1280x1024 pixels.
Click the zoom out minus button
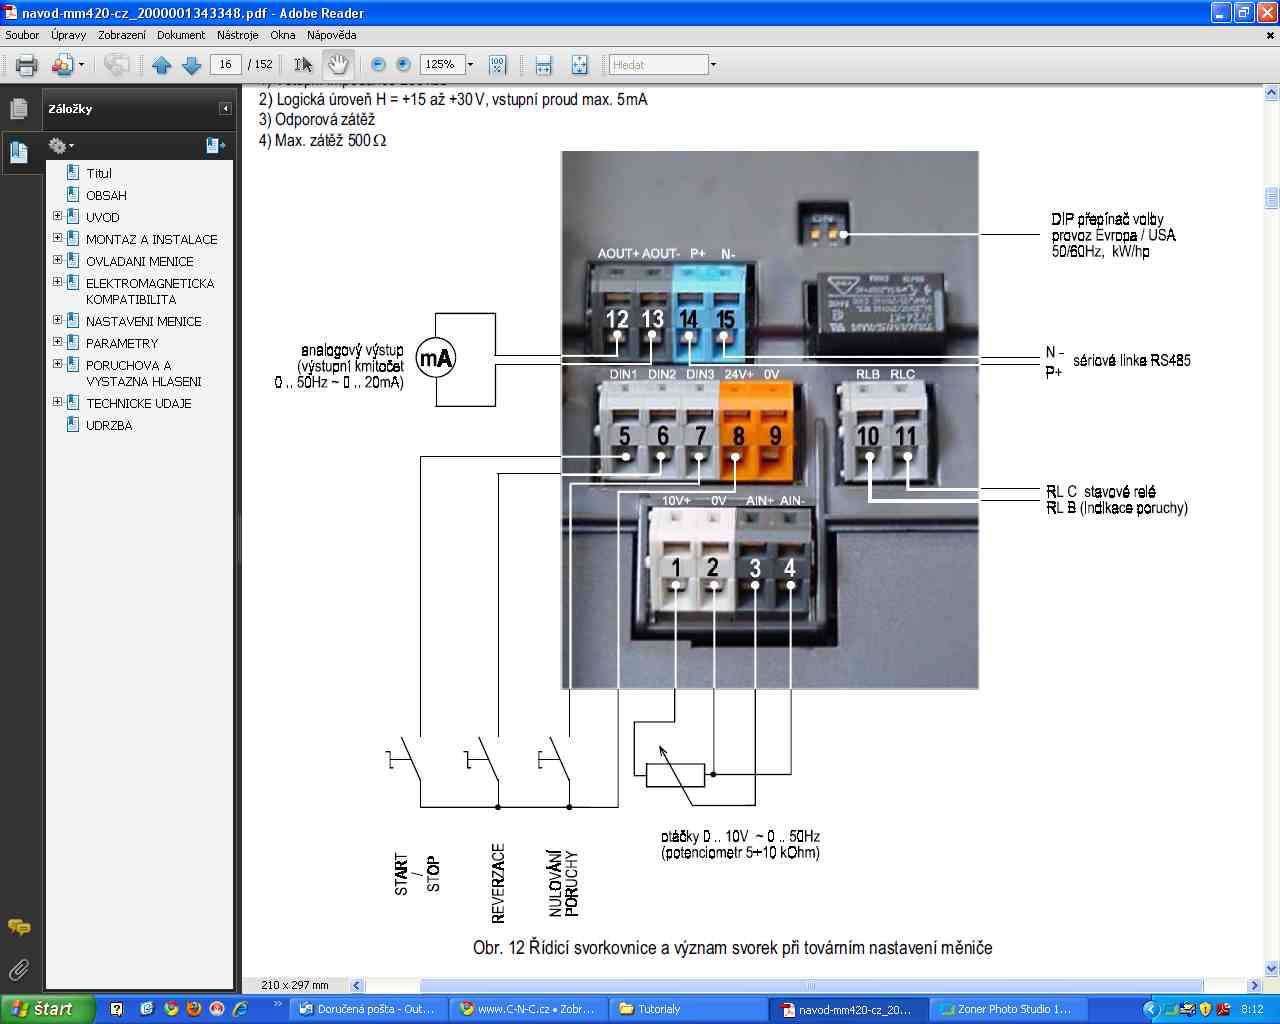tap(378, 65)
